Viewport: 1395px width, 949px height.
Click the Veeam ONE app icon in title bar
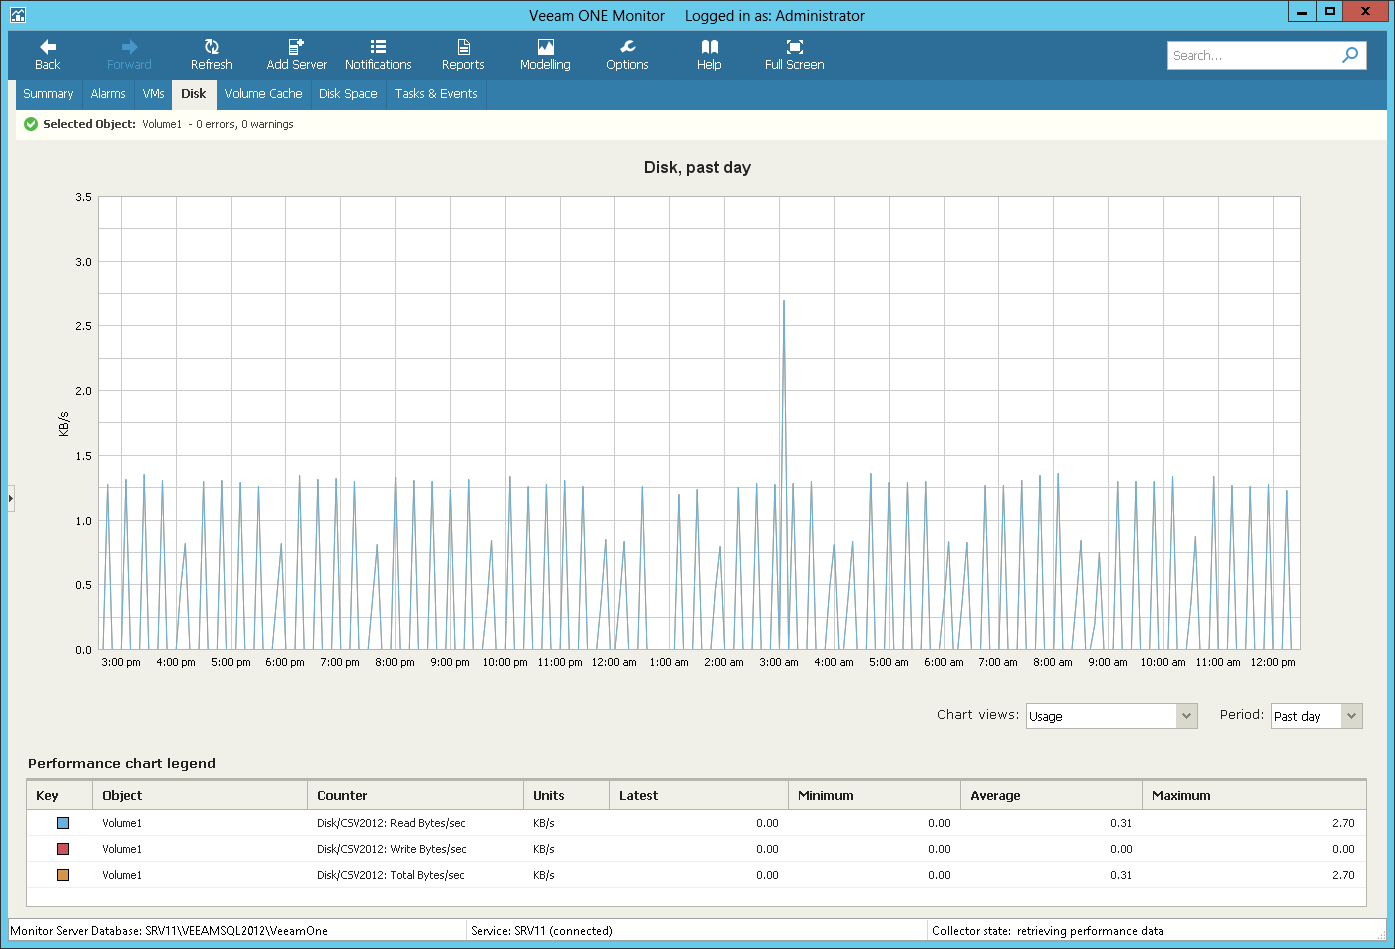coord(17,15)
